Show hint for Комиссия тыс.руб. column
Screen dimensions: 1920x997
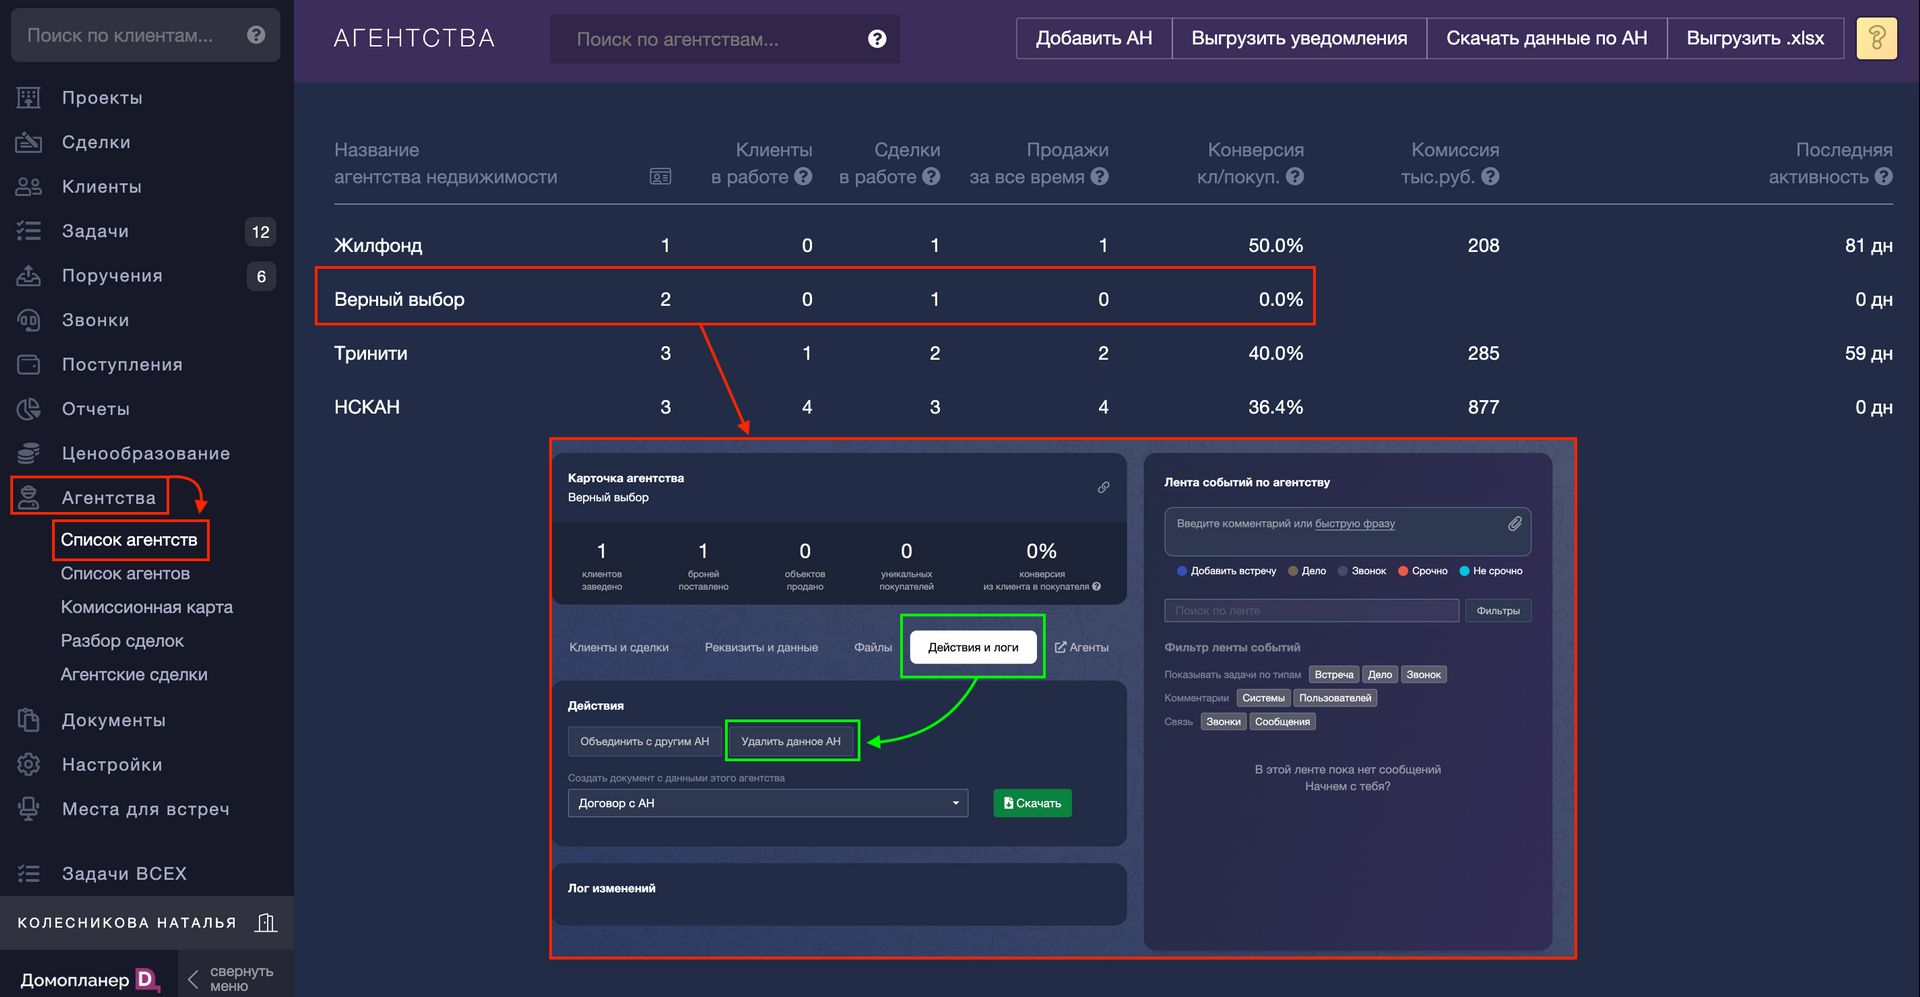click(x=1490, y=176)
